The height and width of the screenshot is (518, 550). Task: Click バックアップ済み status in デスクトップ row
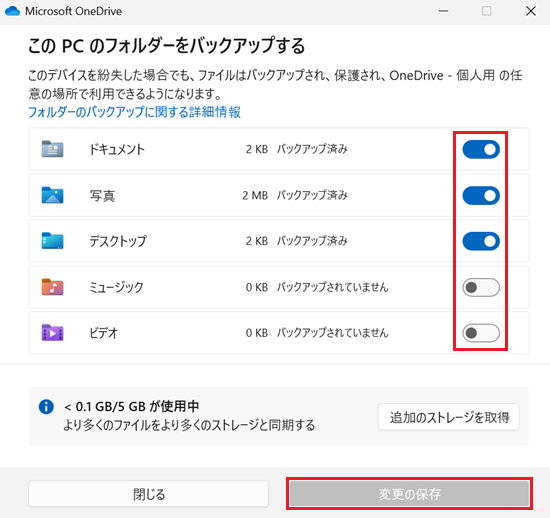(x=312, y=241)
